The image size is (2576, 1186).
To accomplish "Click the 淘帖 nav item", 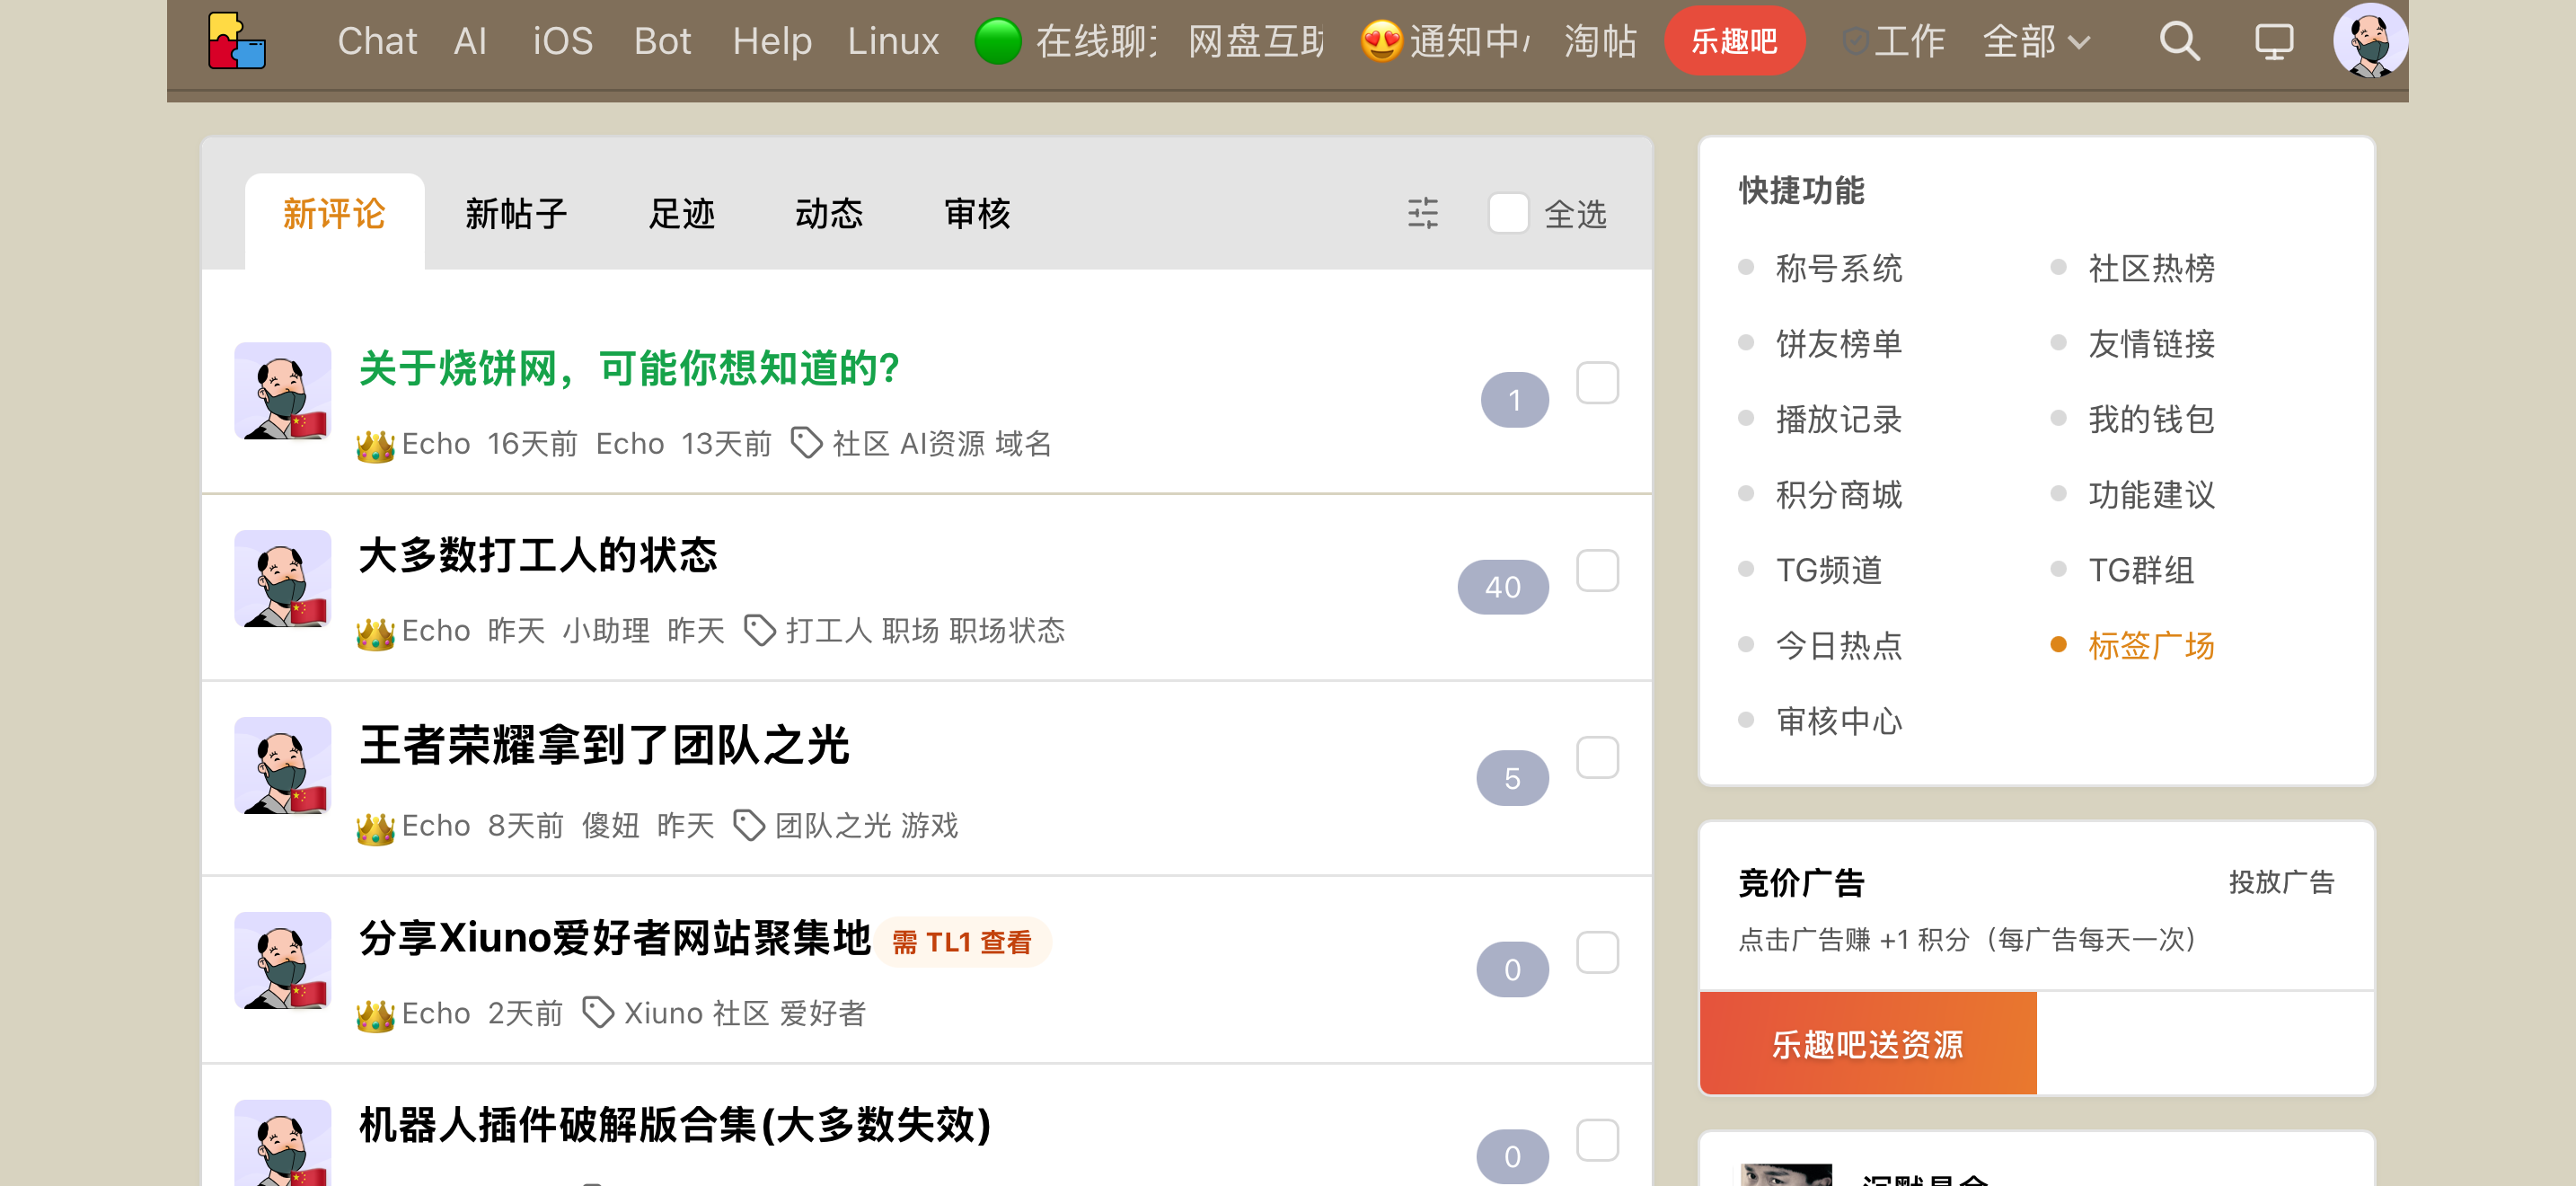I will [x=1600, y=41].
